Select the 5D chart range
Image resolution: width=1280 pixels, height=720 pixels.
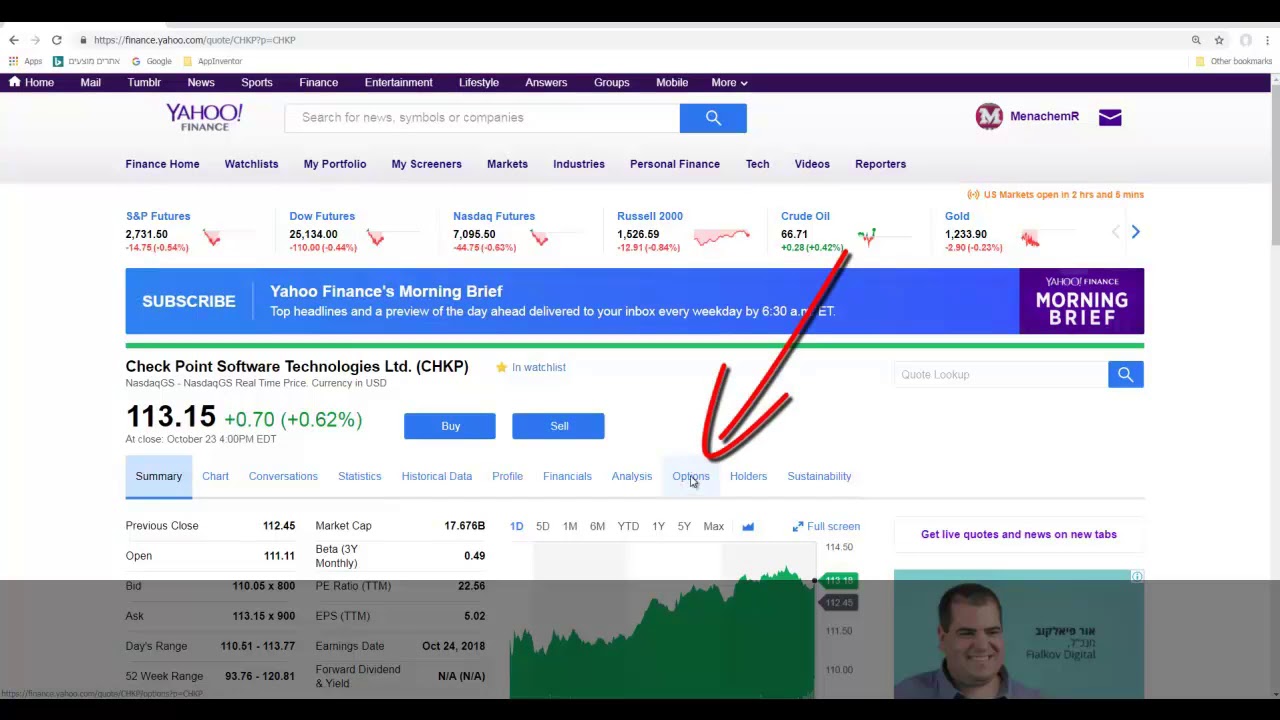click(x=542, y=526)
